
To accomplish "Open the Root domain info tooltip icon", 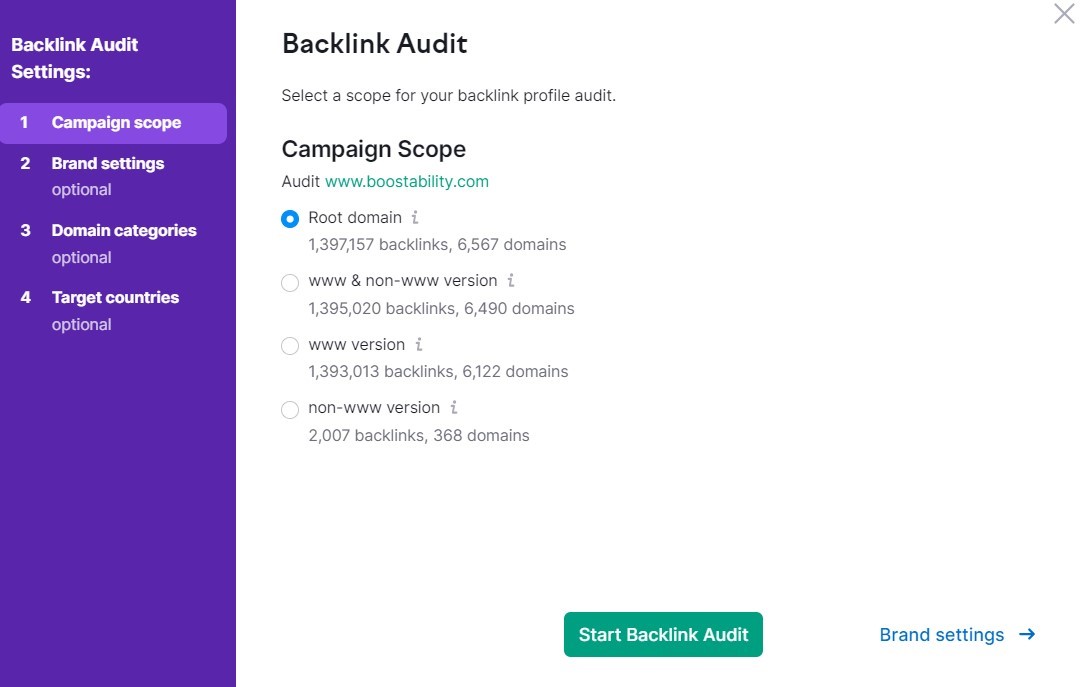I will [416, 217].
